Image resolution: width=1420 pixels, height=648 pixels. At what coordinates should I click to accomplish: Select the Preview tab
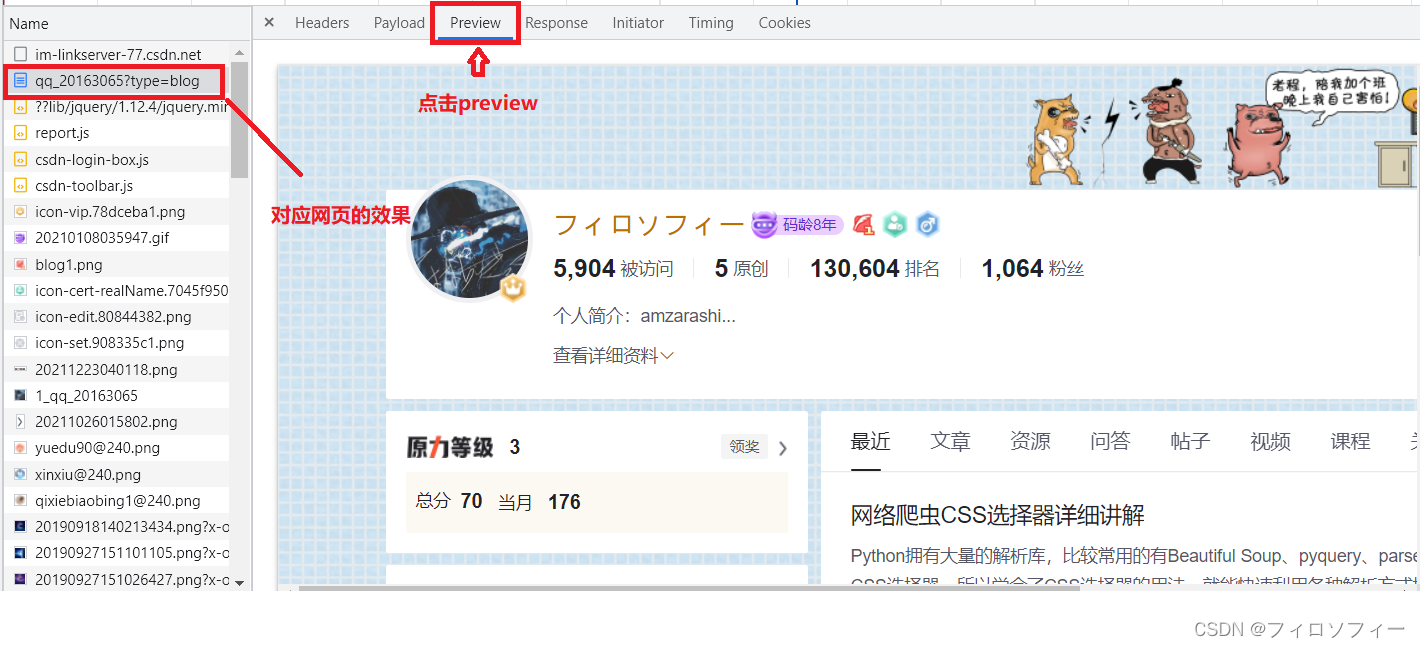[475, 22]
